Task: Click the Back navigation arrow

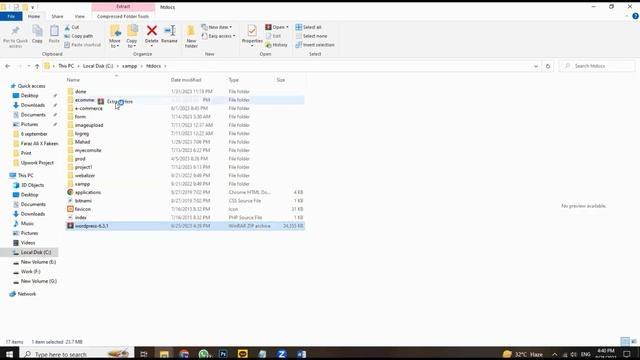Action: [x=8, y=66]
